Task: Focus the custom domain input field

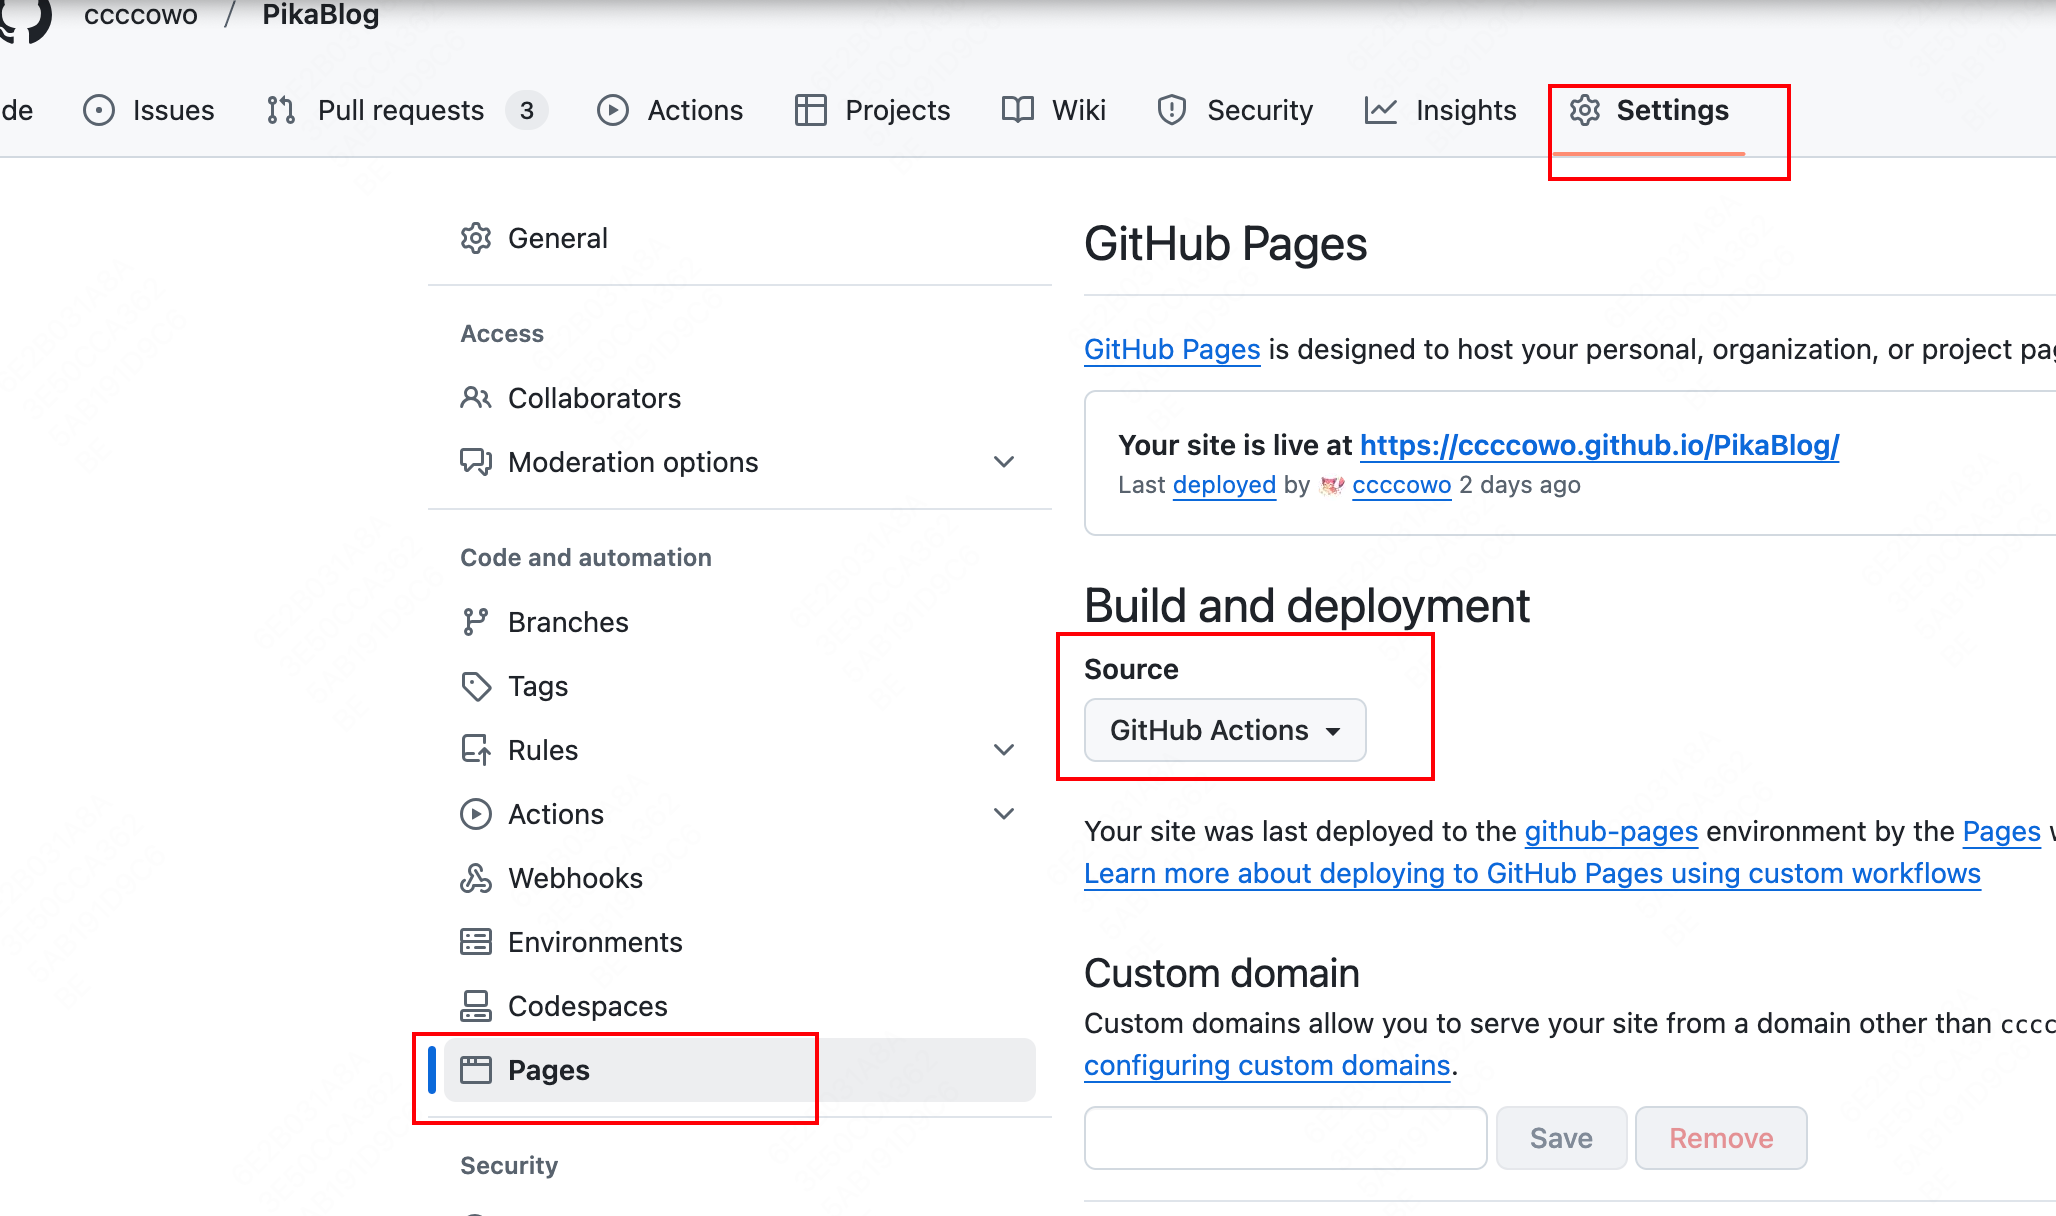Action: pyautogui.click(x=1286, y=1138)
